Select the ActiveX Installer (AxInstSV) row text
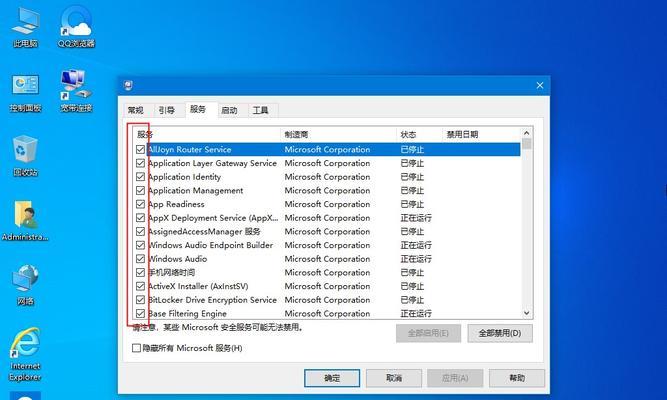Viewport: 667px width, 400px height. [198, 286]
